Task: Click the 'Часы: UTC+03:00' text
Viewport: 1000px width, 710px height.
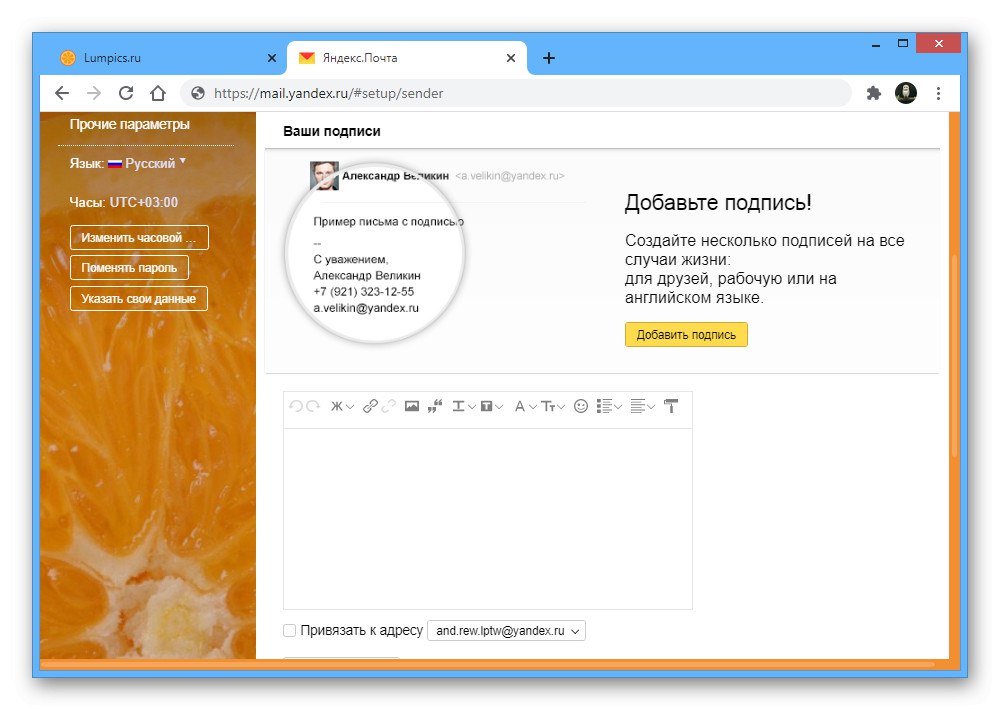Action: [124, 202]
